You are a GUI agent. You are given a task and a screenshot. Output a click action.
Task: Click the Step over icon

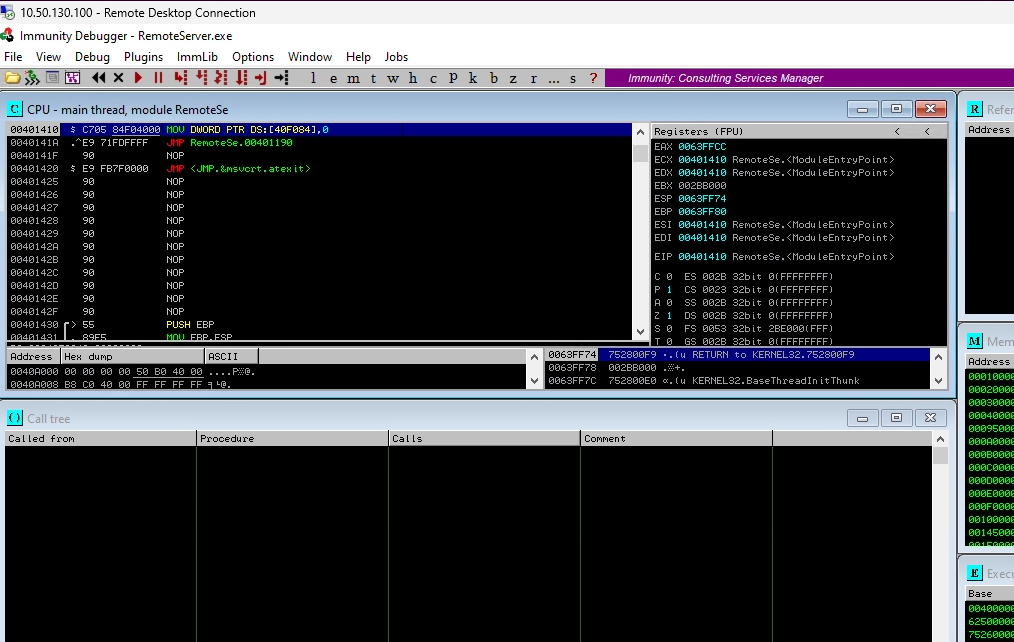(x=202, y=78)
